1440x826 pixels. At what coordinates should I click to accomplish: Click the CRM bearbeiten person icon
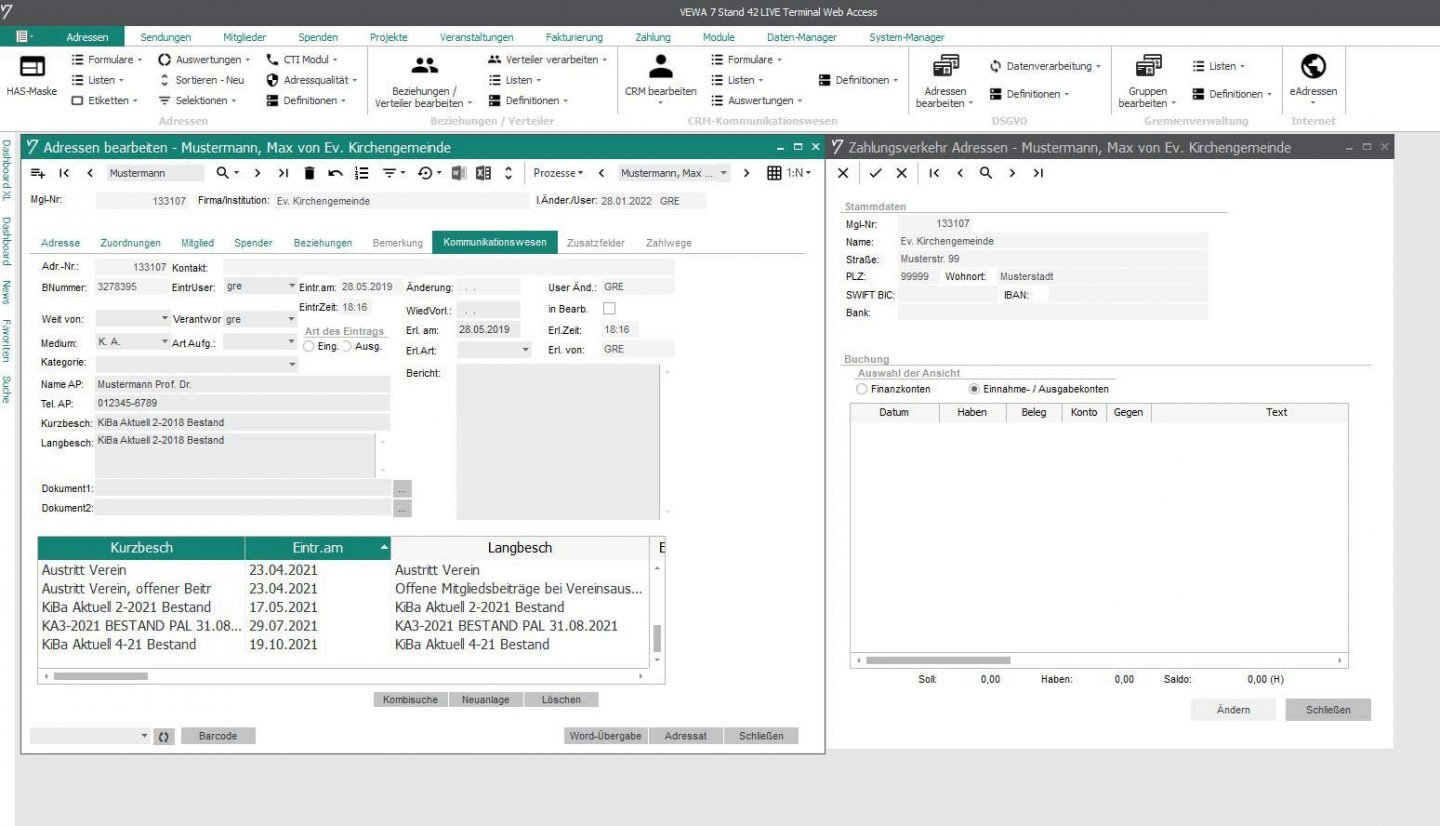(x=660, y=67)
